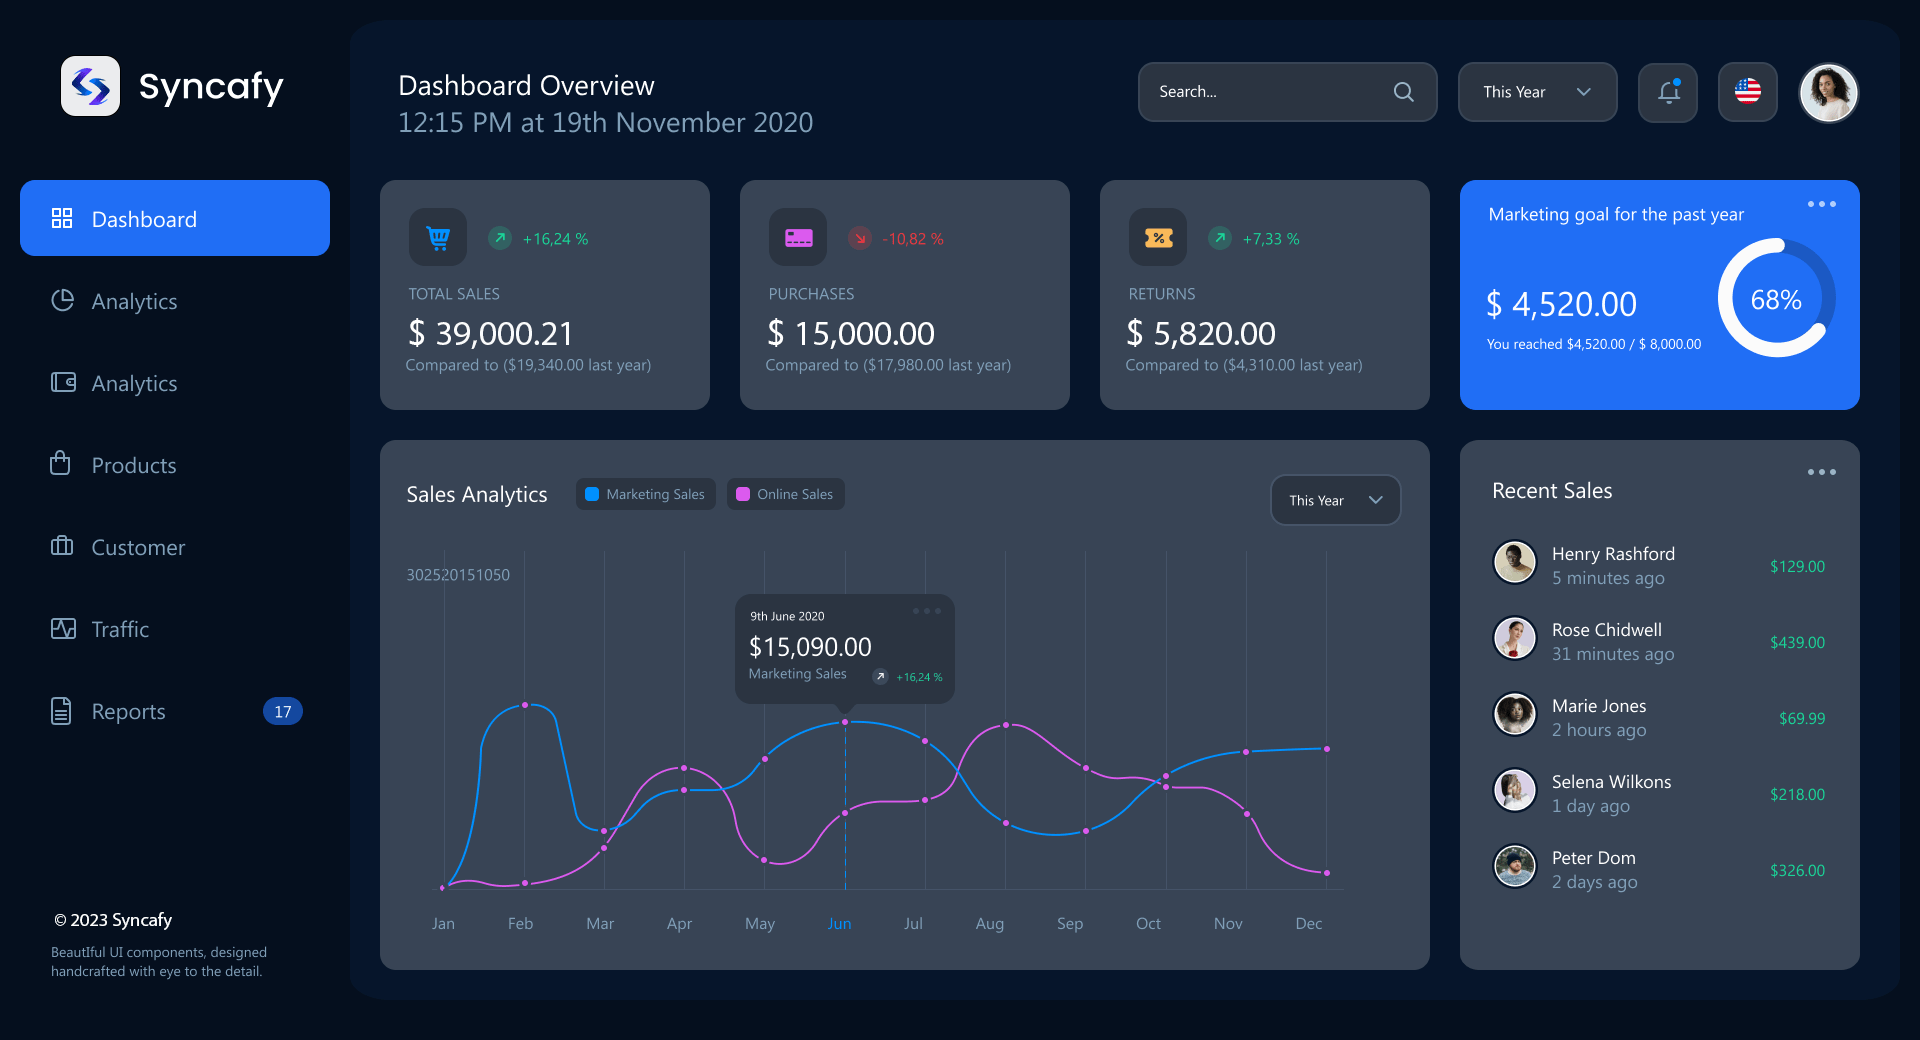Toggle the Marketing Sales legend series
The image size is (1920, 1040).
645,494
